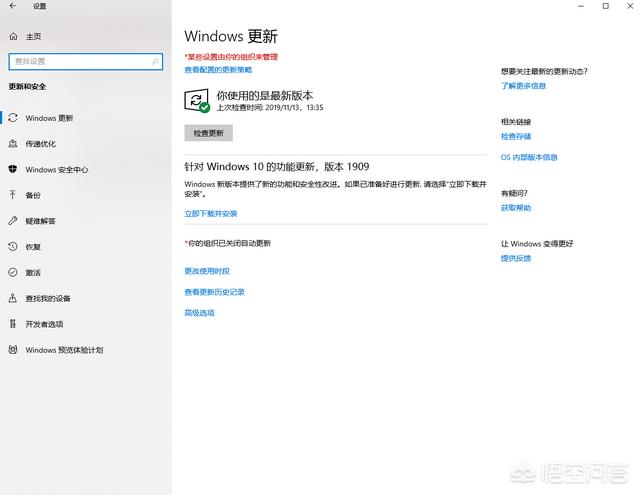Click 立即下载并安装 link
The height and width of the screenshot is (495, 640).
pyautogui.click(x=211, y=213)
